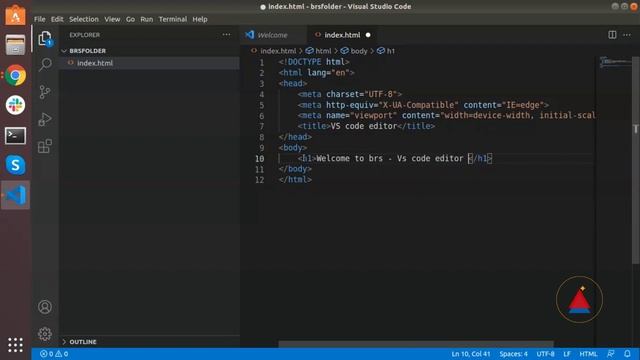640x360 pixels.
Task: Launch Ubuntu Software from the dock
Action: (x=16, y=15)
